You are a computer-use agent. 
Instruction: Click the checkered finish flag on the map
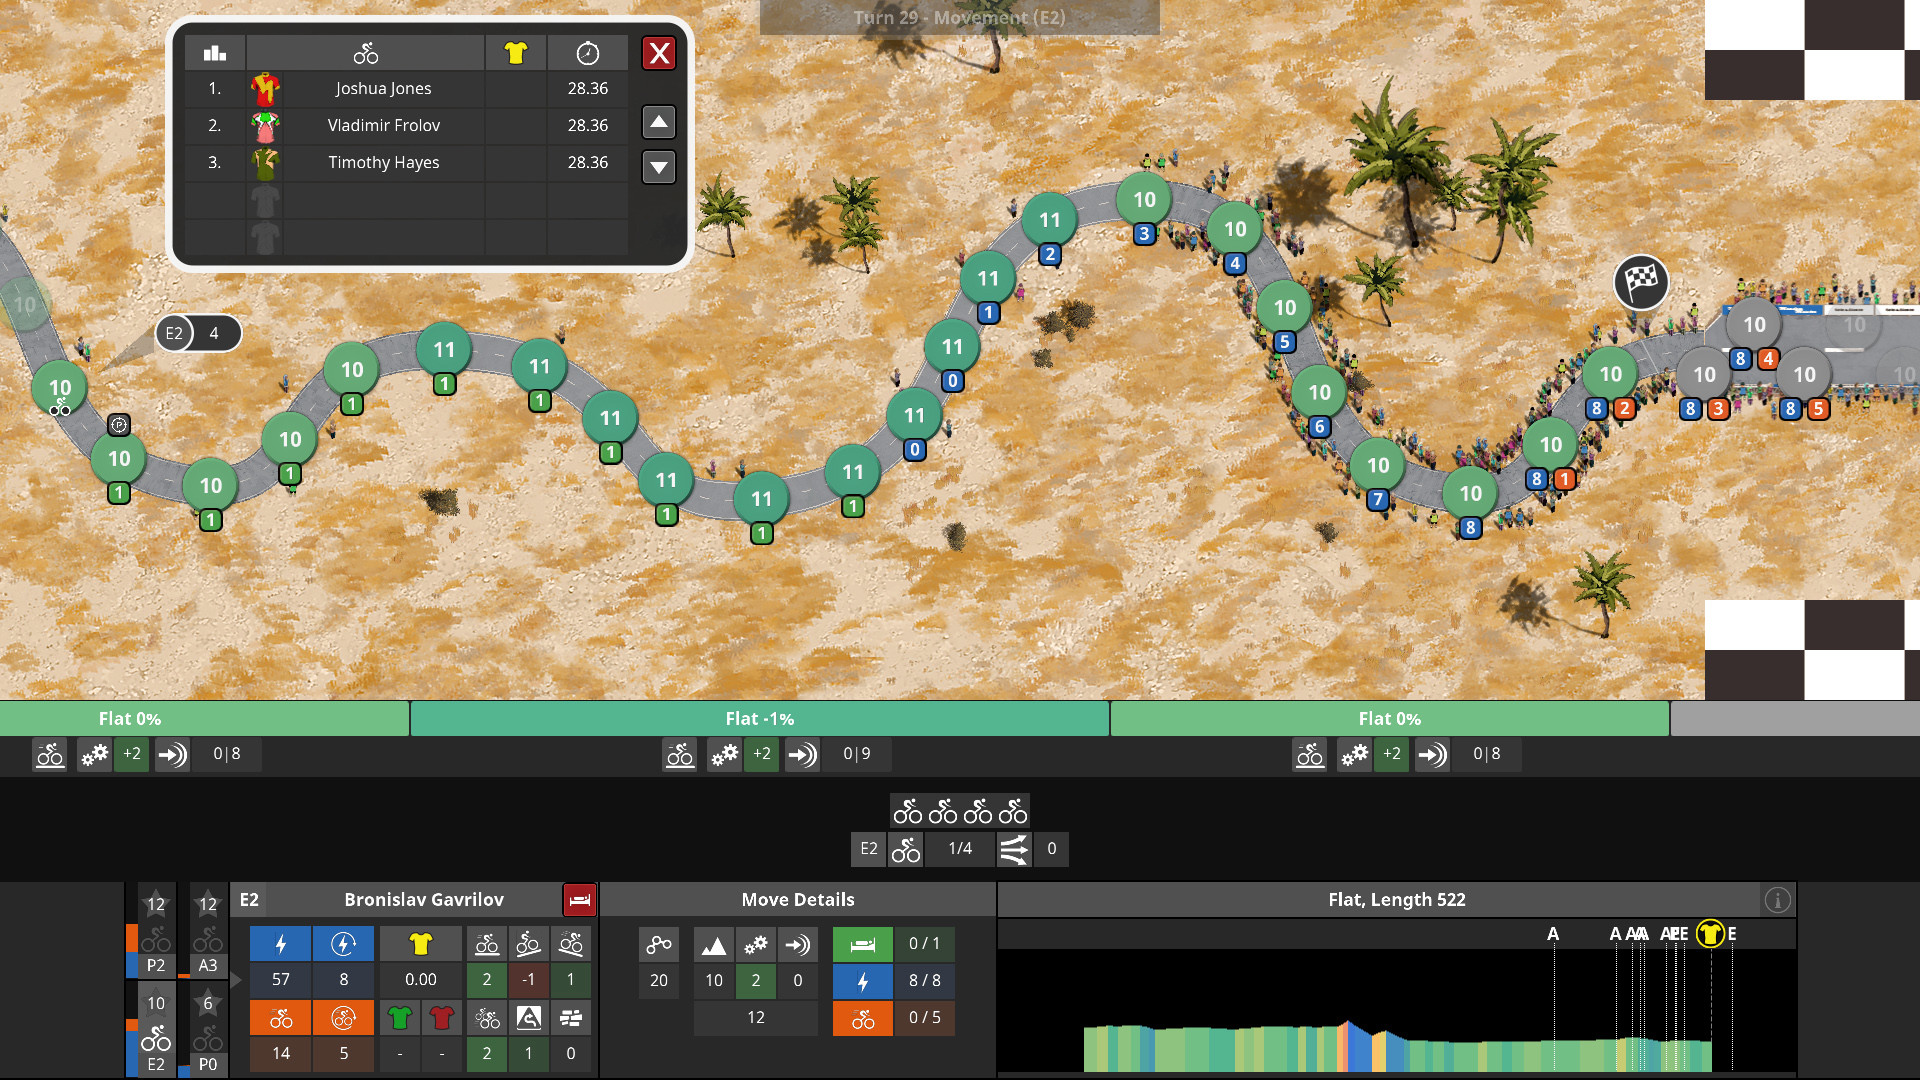[x=1640, y=283]
